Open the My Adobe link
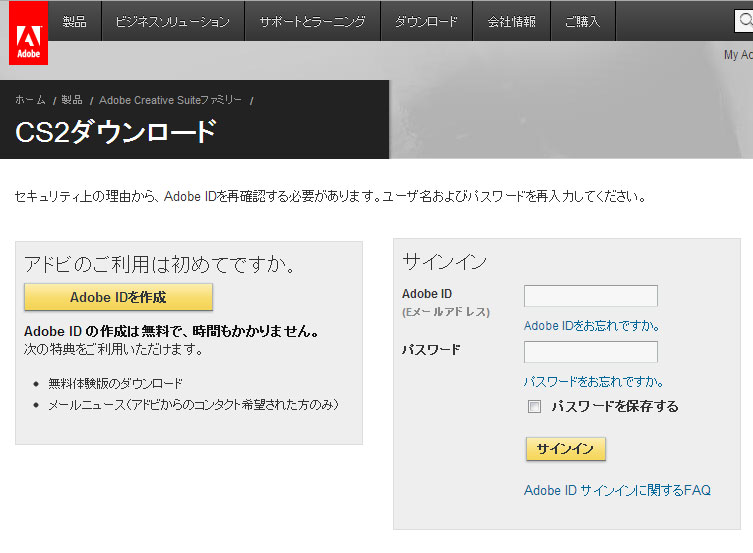The height and width of the screenshot is (553, 753). coord(738,55)
